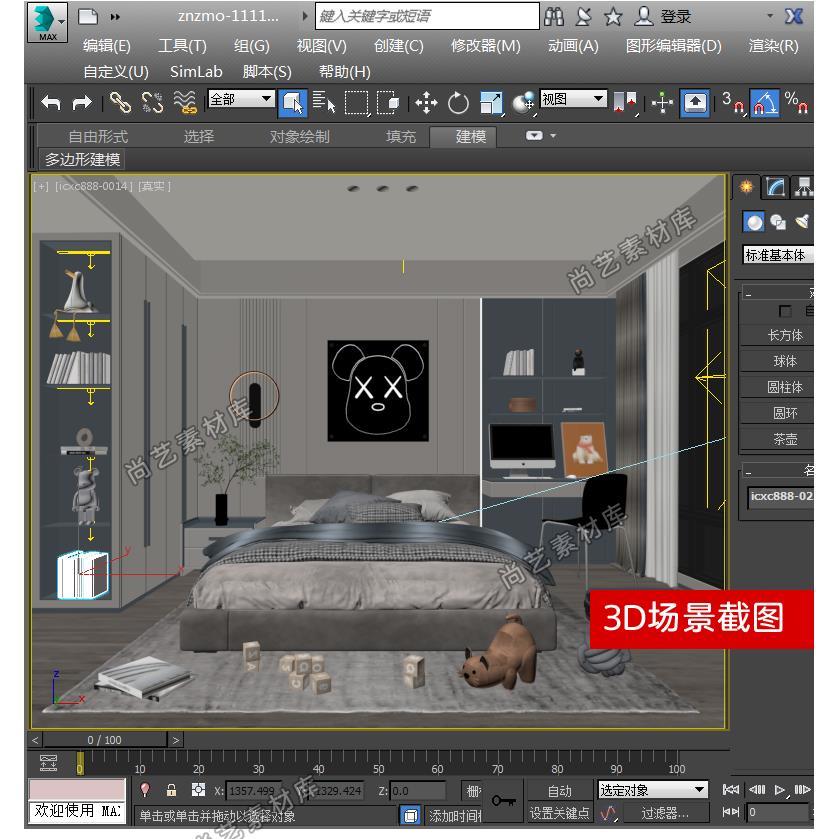This screenshot has width=839, height=839.
Task: Toggle 3D Snaps
Action: click(x=732, y=102)
